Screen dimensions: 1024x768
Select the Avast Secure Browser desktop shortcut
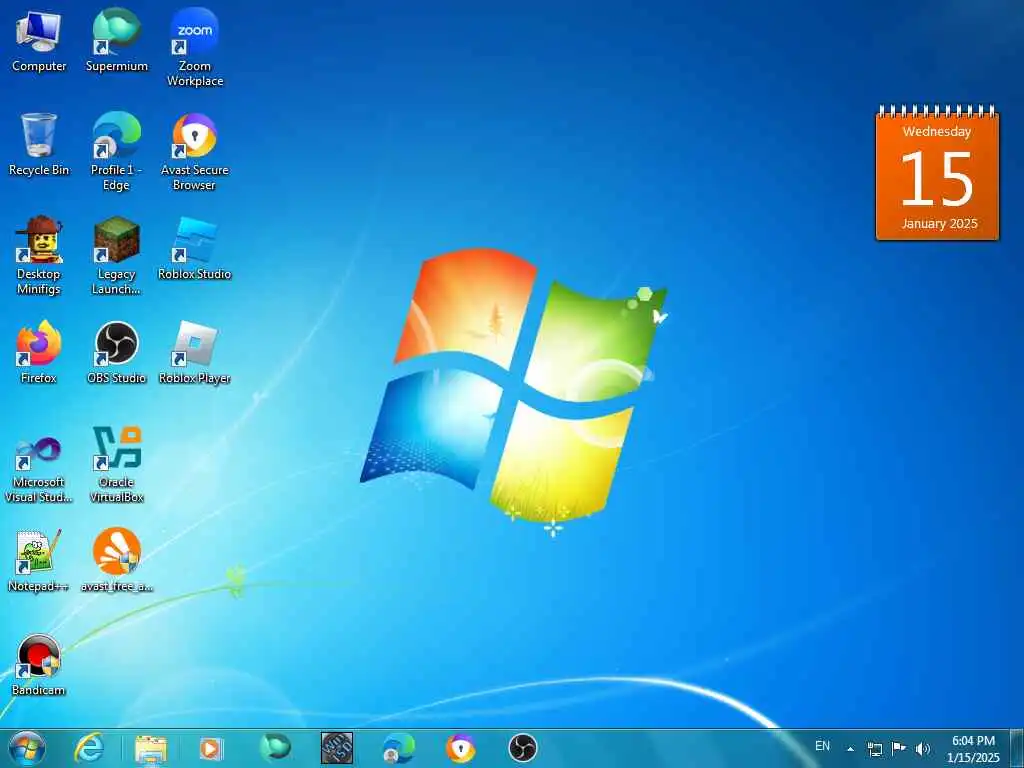pyautogui.click(x=195, y=152)
